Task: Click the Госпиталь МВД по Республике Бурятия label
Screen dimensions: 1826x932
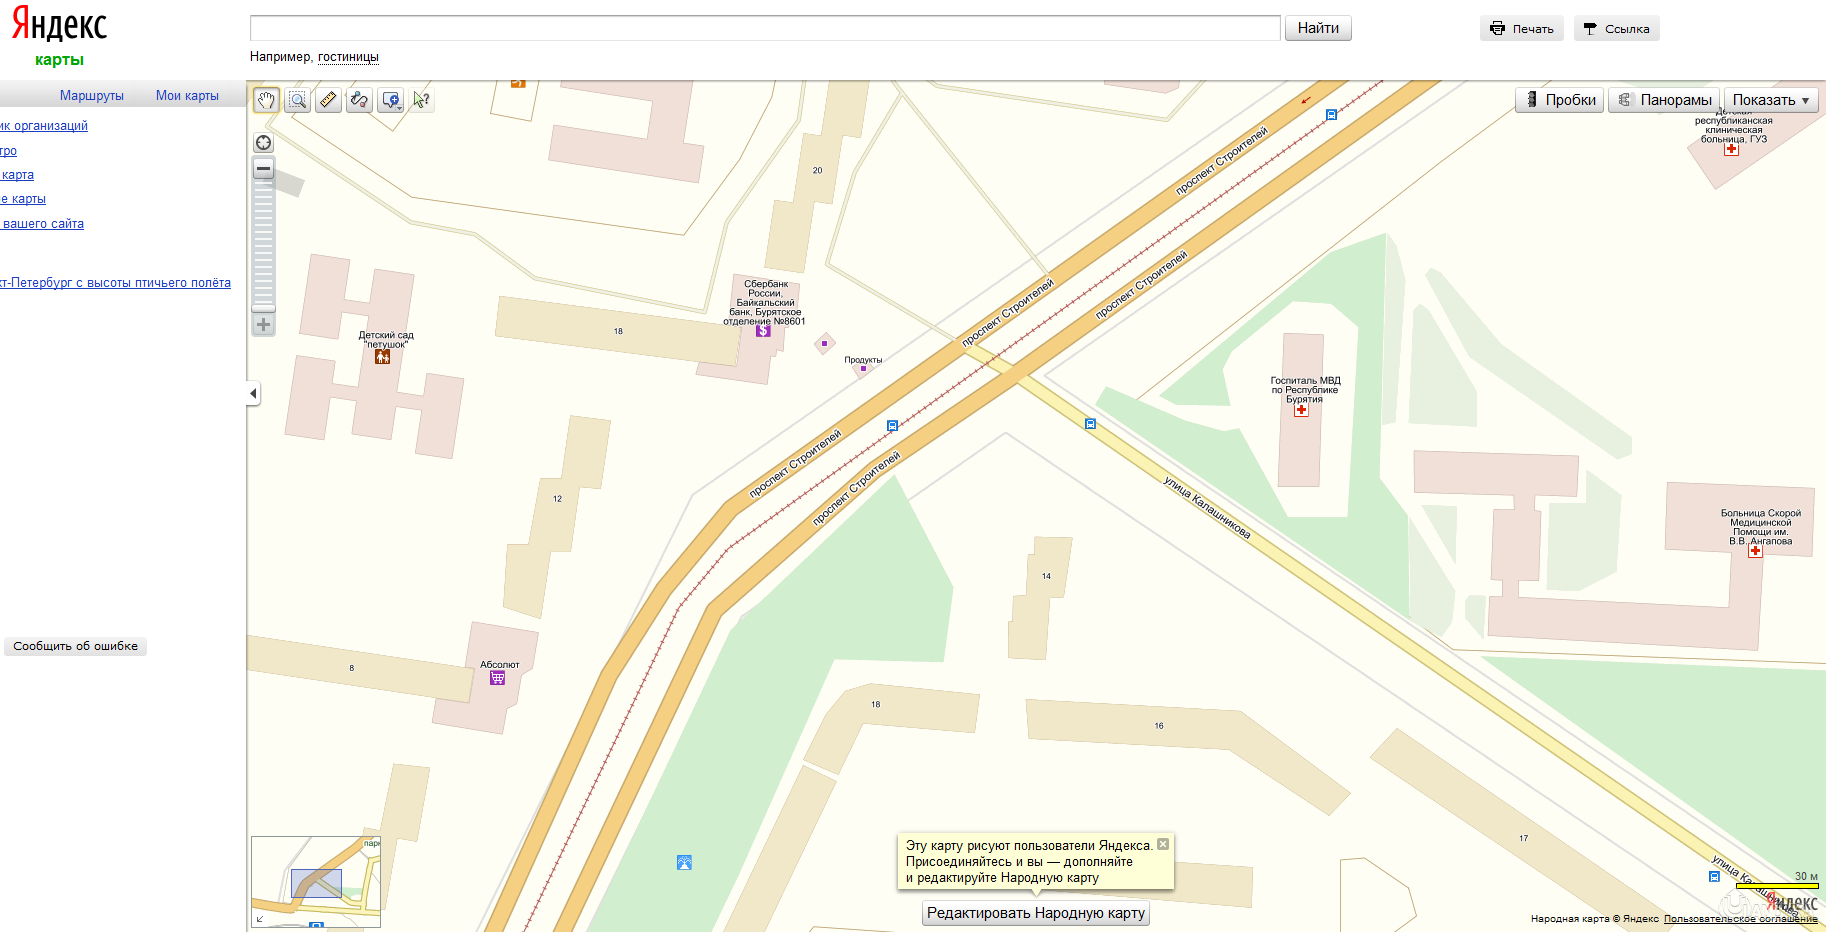Action: (1305, 390)
